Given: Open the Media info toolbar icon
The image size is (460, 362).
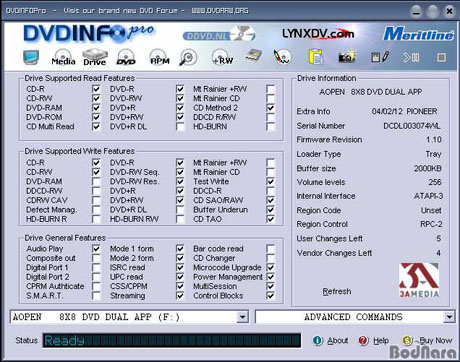Looking at the screenshot, I should pos(63,57).
